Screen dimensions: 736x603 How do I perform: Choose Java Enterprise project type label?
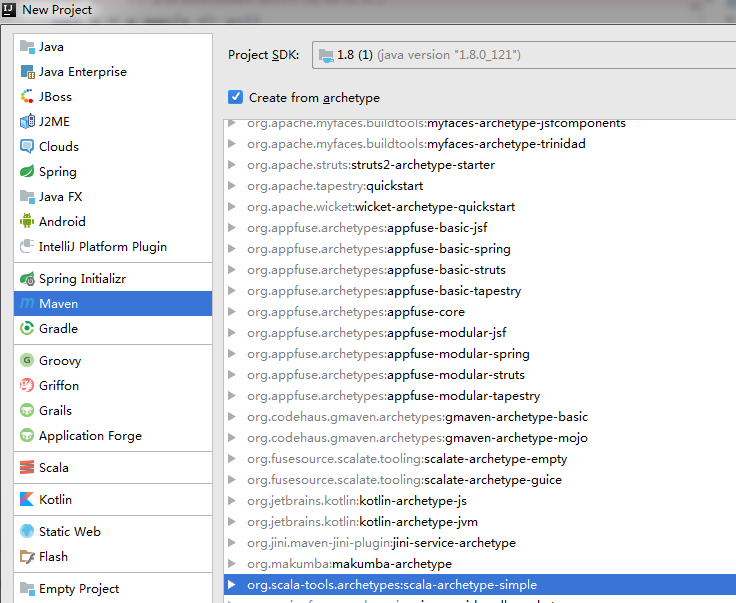pyautogui.click(x=83, y=72)
